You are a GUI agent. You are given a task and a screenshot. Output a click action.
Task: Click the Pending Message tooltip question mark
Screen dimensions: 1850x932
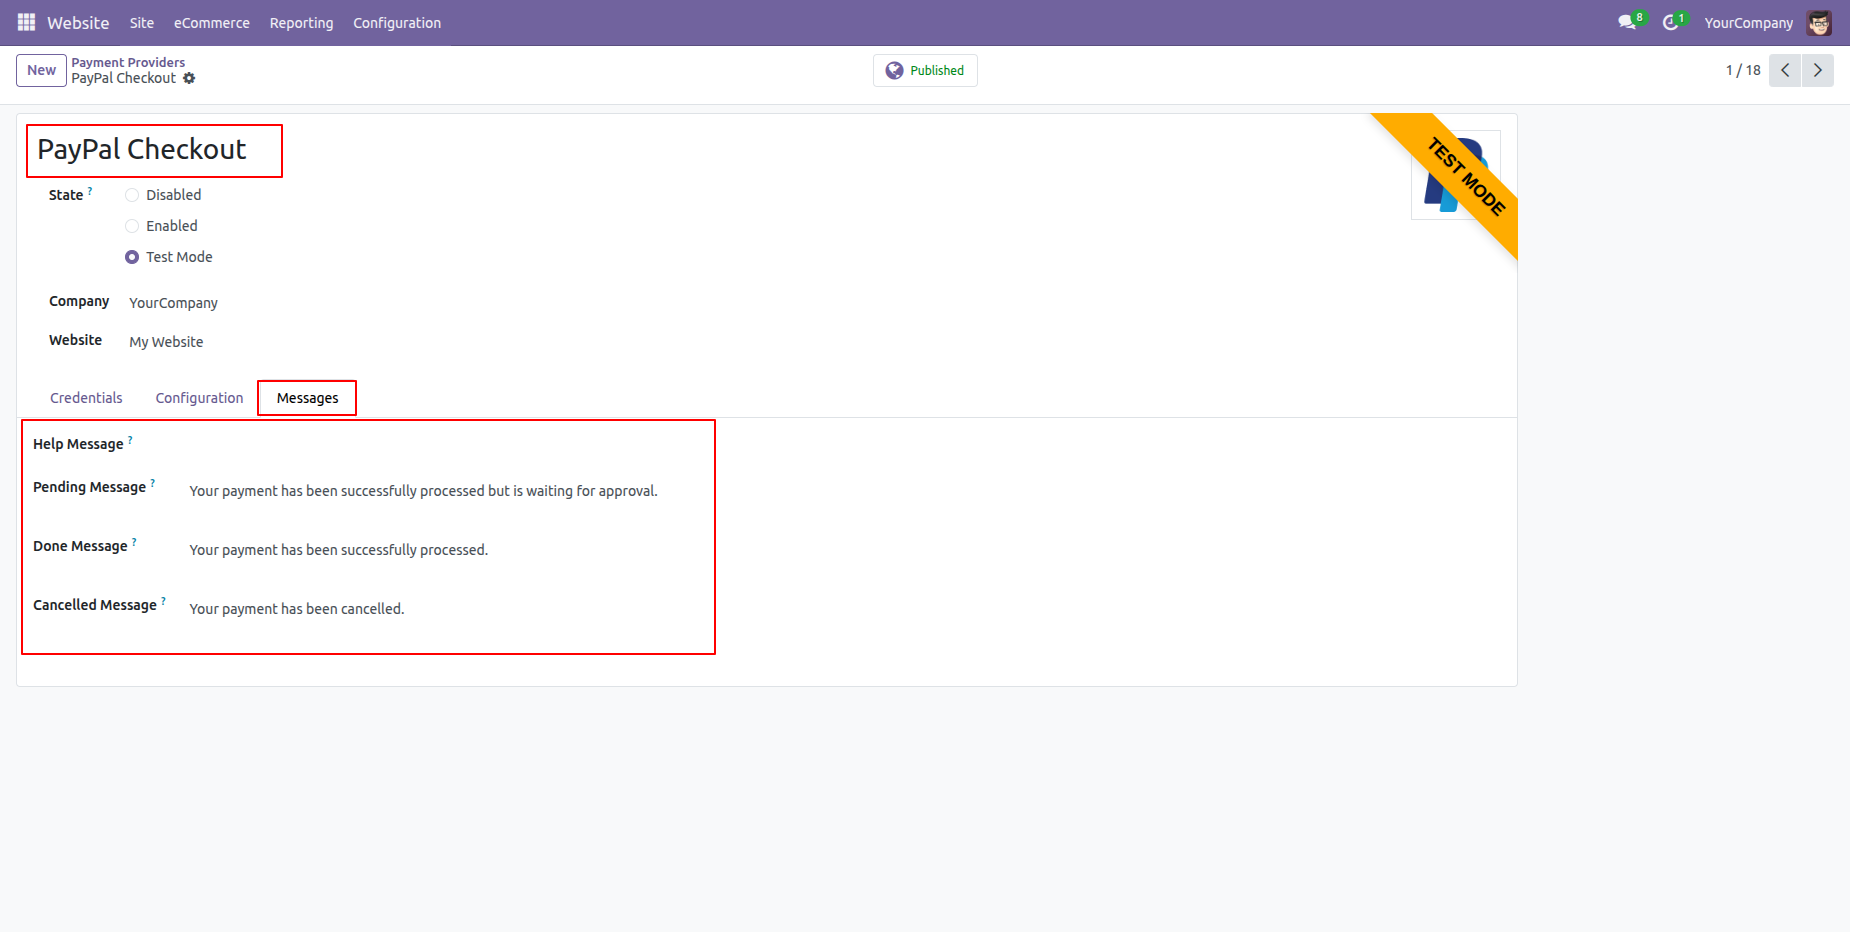[x=153, y=482]
